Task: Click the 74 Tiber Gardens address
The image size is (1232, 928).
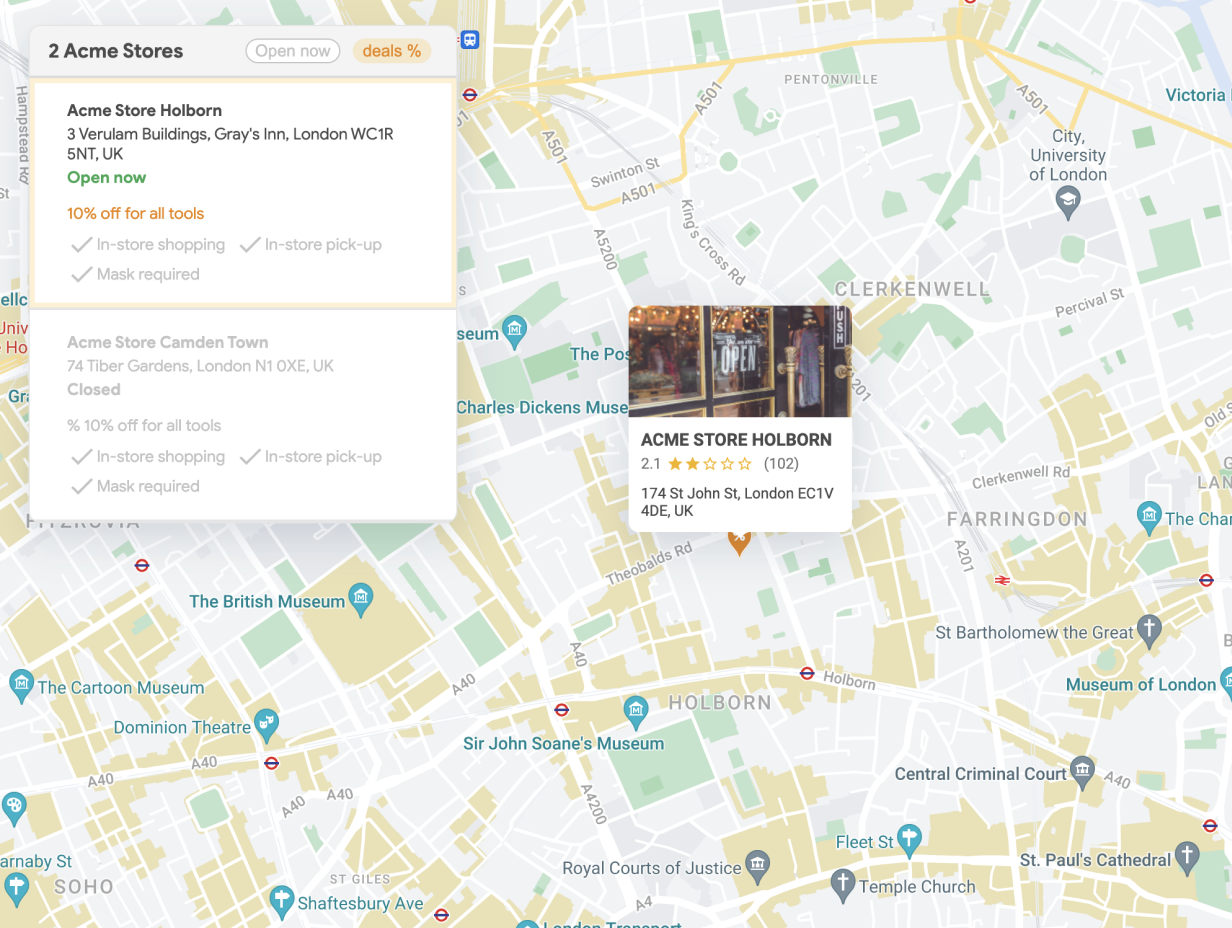Action: tap(200, 366)
